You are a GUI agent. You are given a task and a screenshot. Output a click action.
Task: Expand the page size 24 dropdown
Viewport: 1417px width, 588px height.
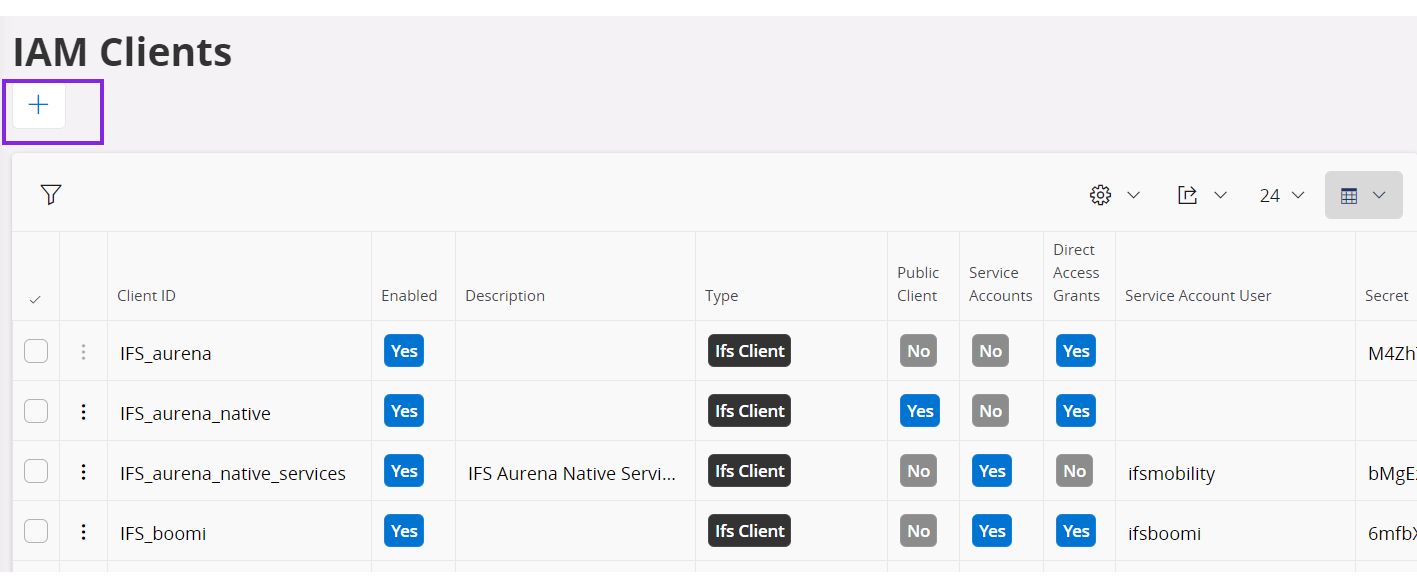[x=1282, y=196]
